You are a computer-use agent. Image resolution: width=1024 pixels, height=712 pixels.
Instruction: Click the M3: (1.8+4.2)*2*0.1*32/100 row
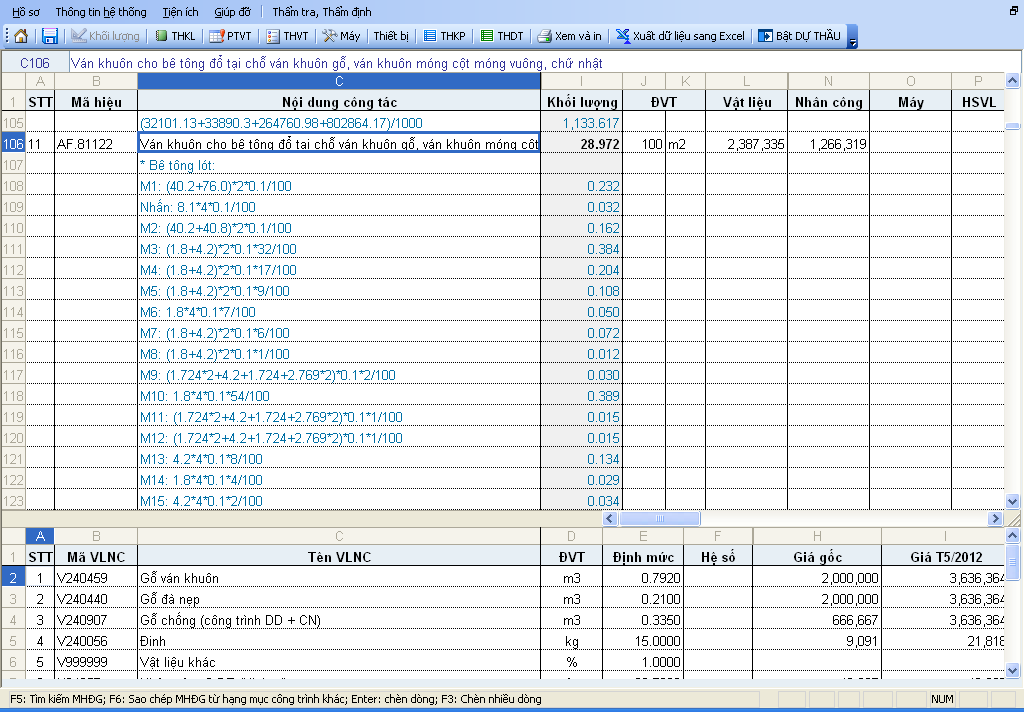339,249
